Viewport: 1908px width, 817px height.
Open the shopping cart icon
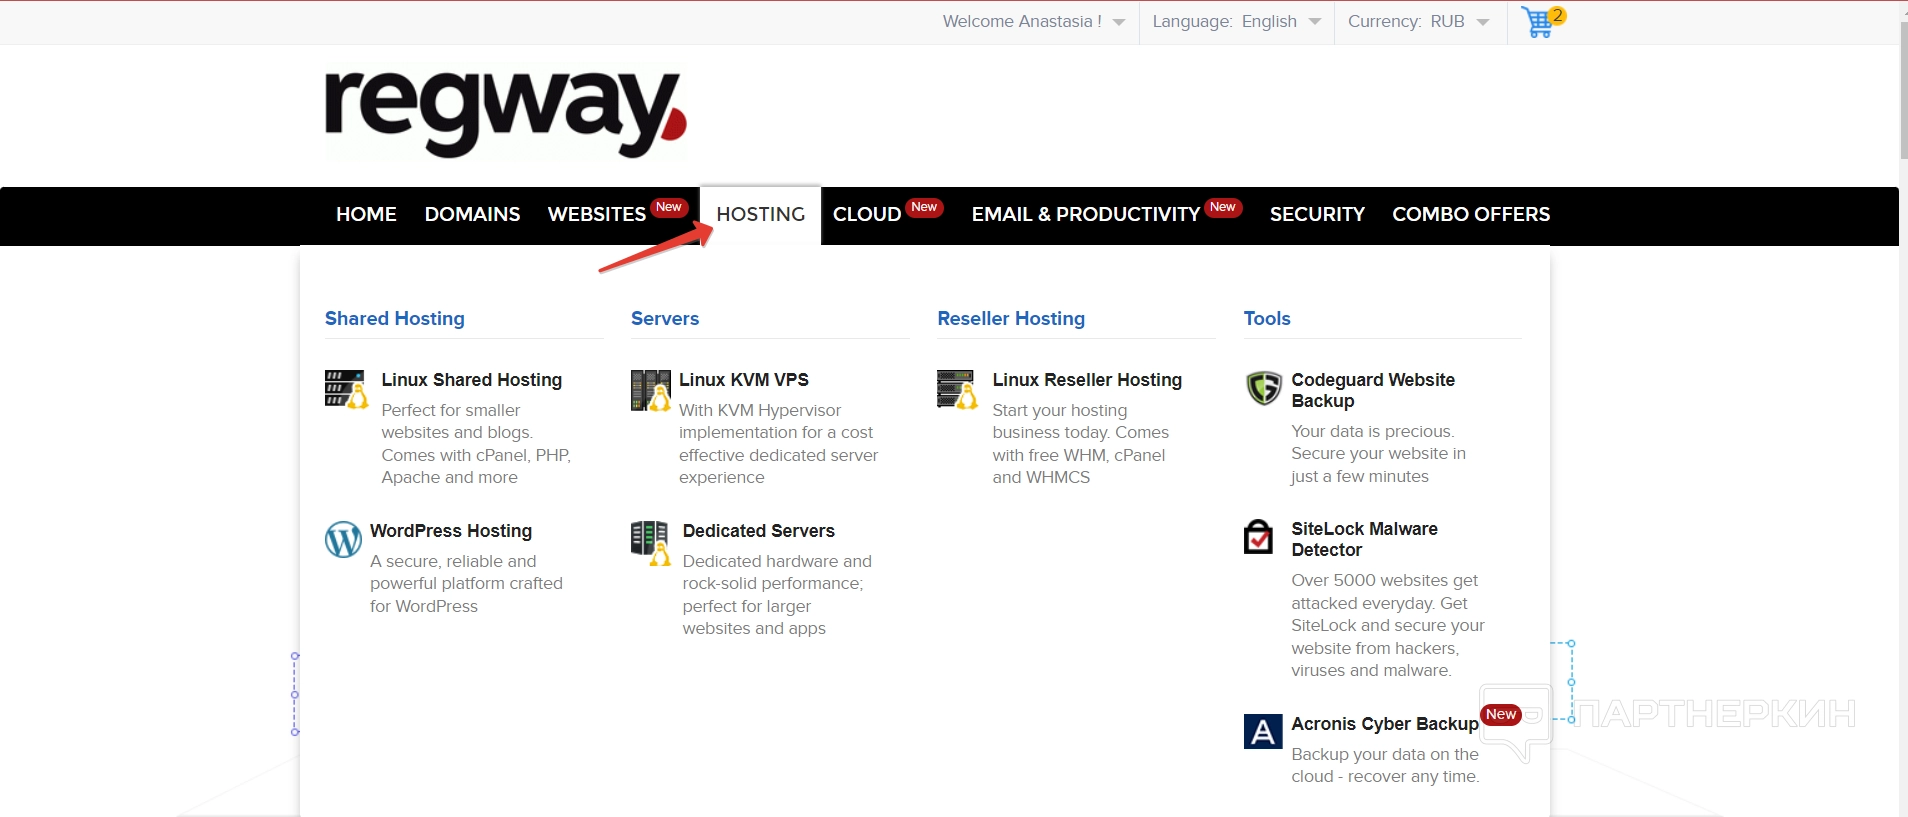pyautogui.click(x=1542, y=22)
